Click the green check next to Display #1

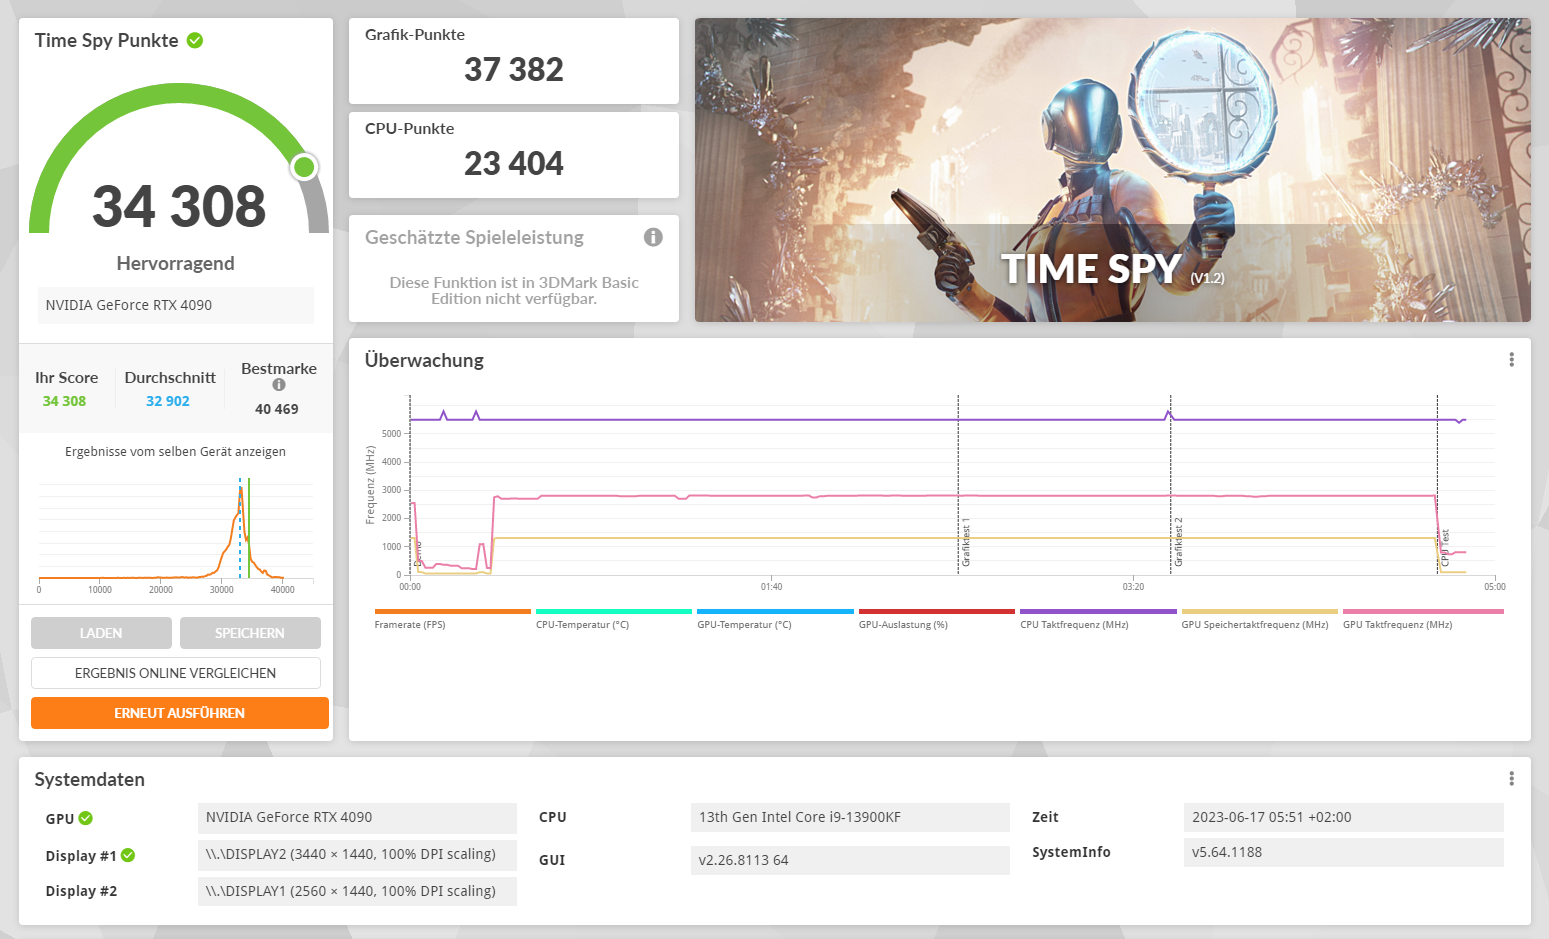(x=128, y=855)
